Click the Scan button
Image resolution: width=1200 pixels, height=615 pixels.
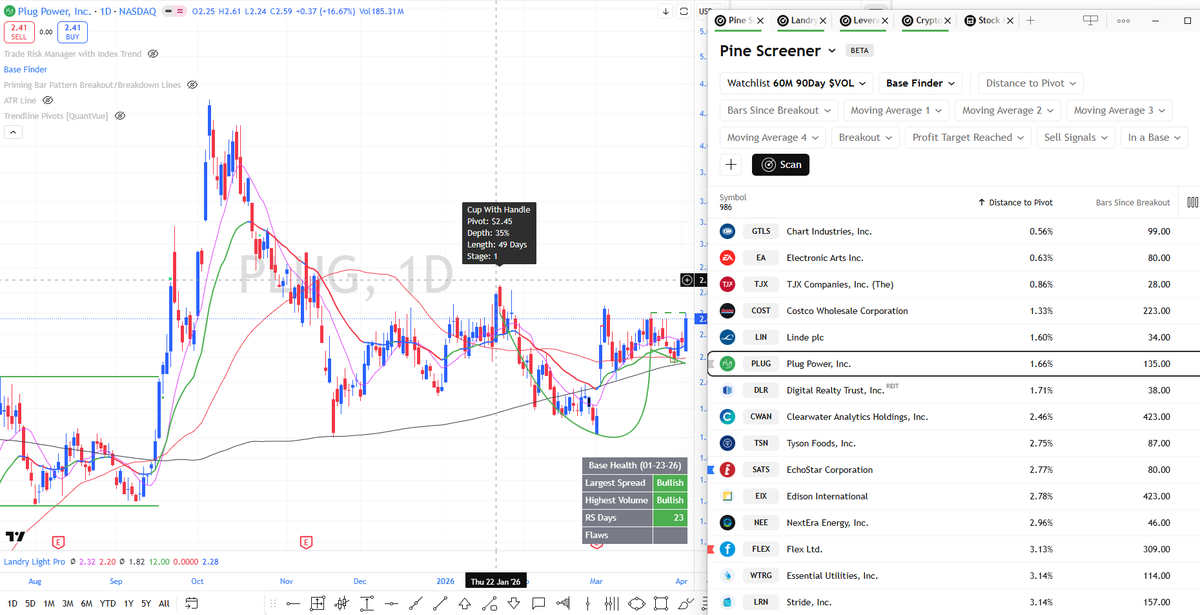click(x=781, y=165)
